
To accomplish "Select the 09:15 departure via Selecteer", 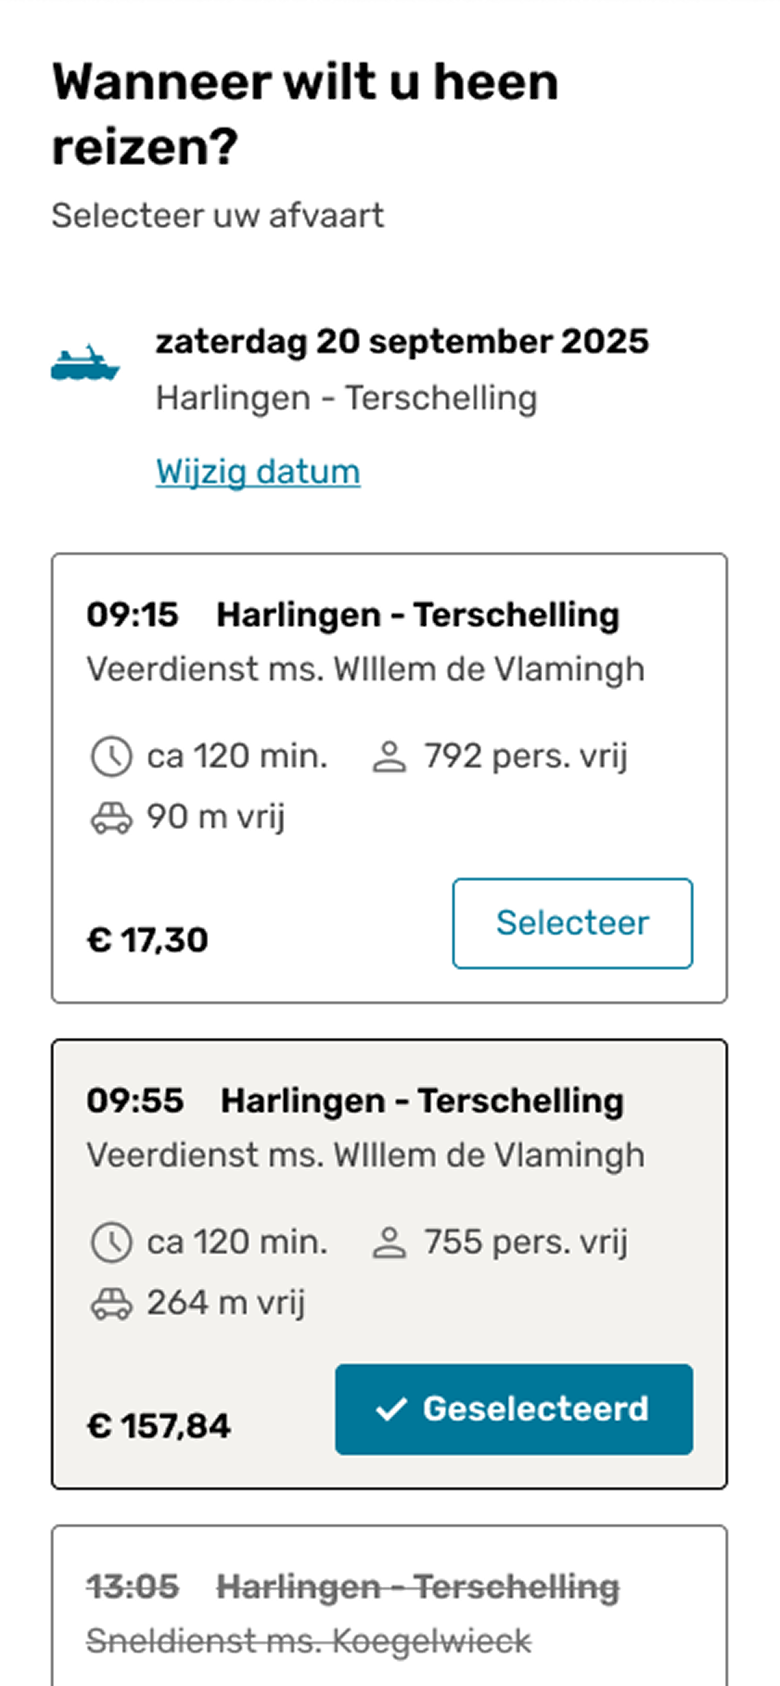I will 572,923.
